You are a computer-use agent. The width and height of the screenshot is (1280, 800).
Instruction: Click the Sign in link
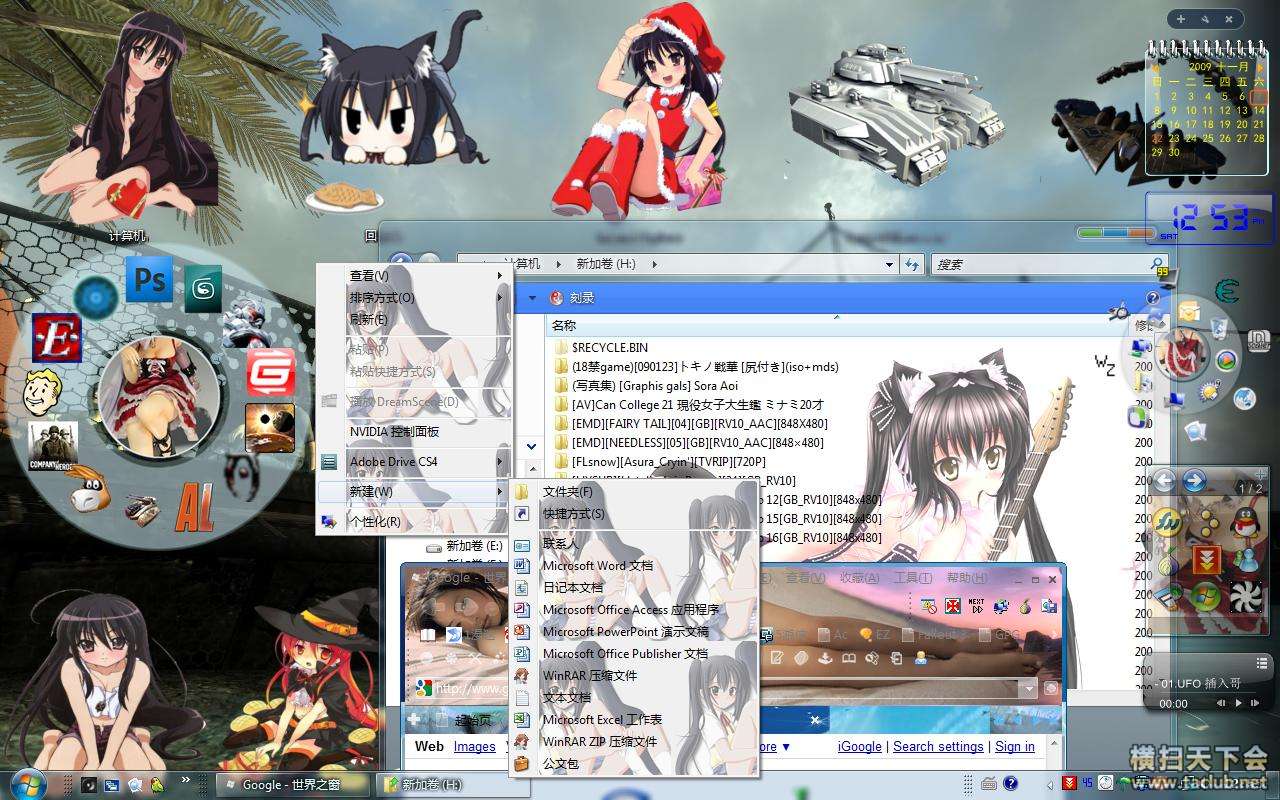[x=1015, y=746]
